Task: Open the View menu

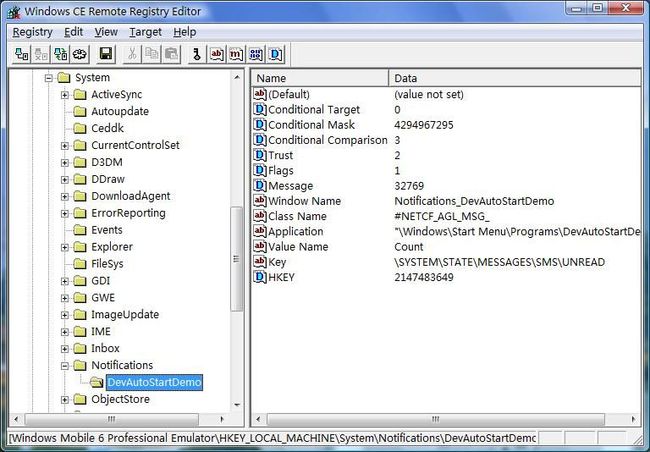Action: (x=106, y=32)
